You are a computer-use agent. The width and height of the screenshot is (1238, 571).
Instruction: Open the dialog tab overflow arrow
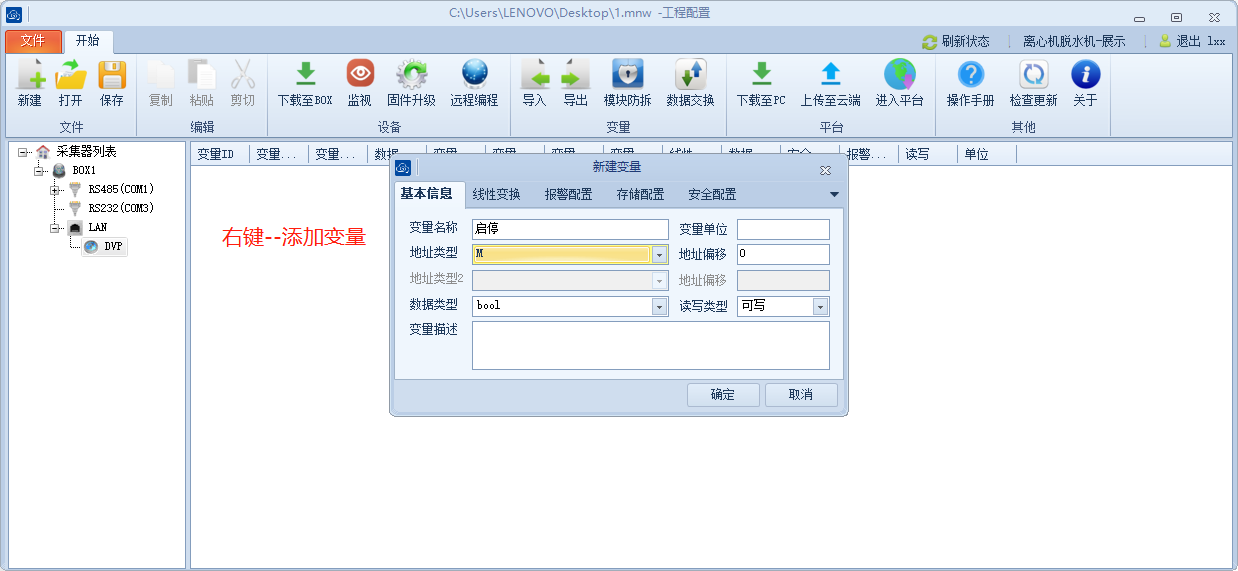tap(835, 195)
